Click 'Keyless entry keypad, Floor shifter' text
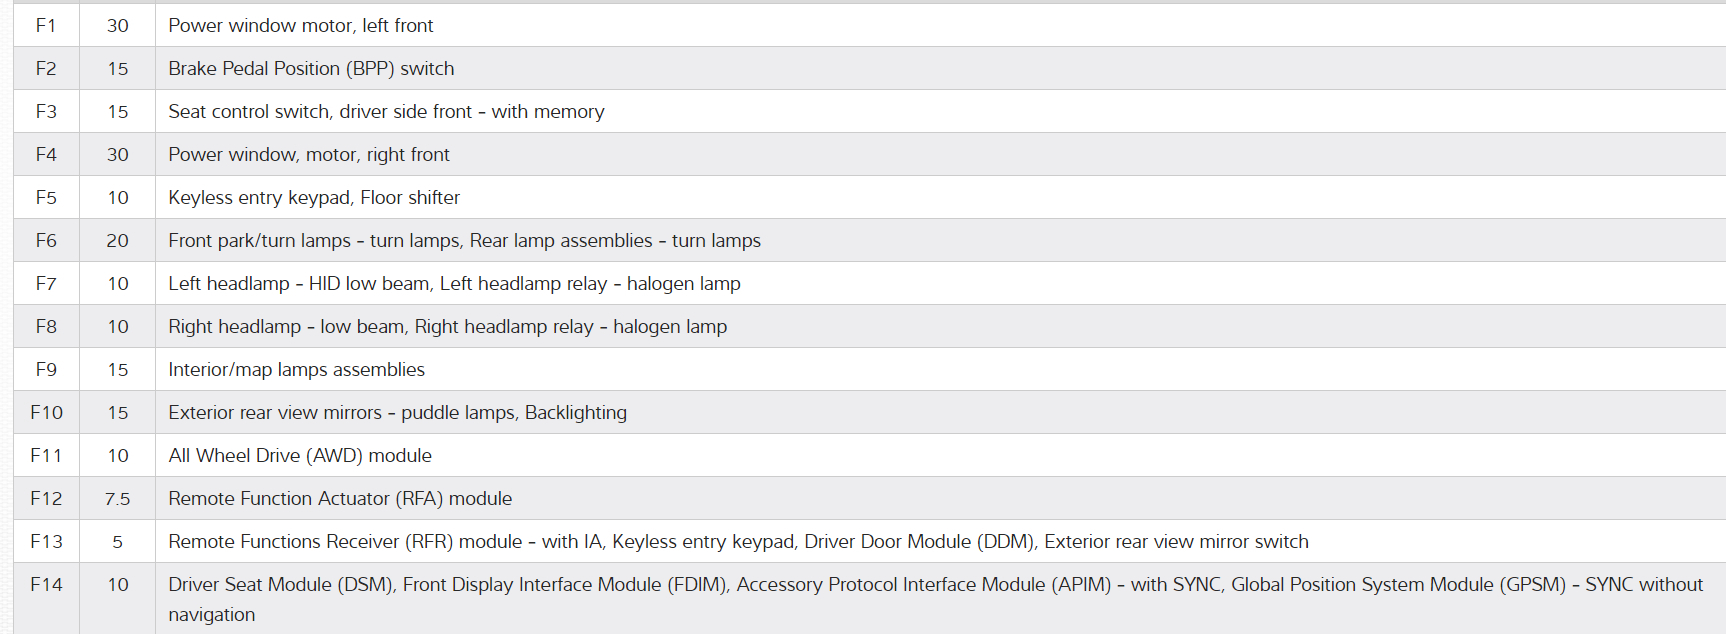1726x634 pixels. [x=314, y=198]
